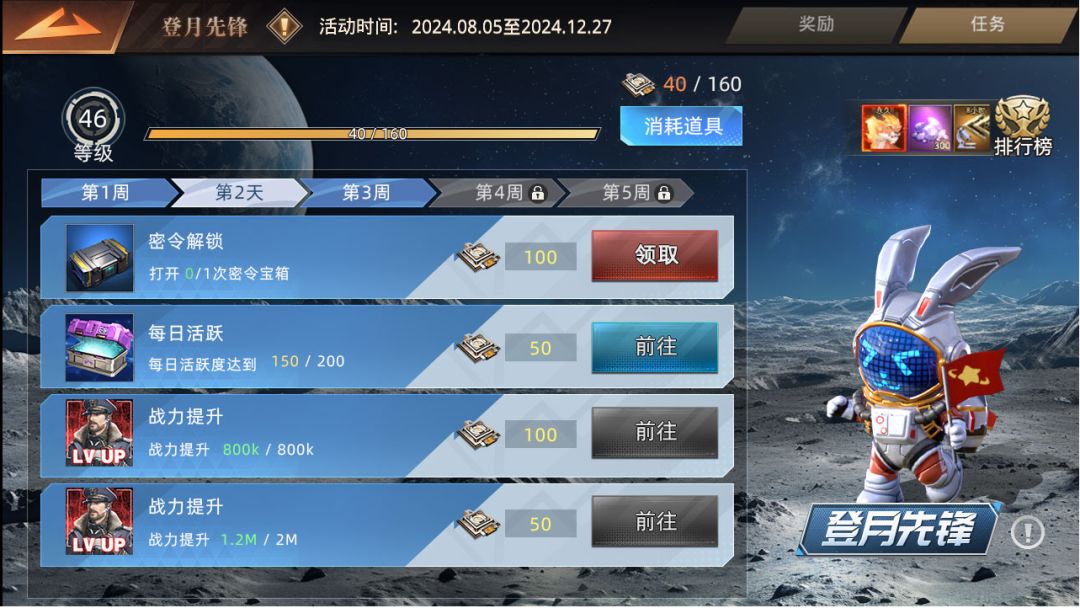Tap the purple crystal reward icon

[x=930, y=128]
